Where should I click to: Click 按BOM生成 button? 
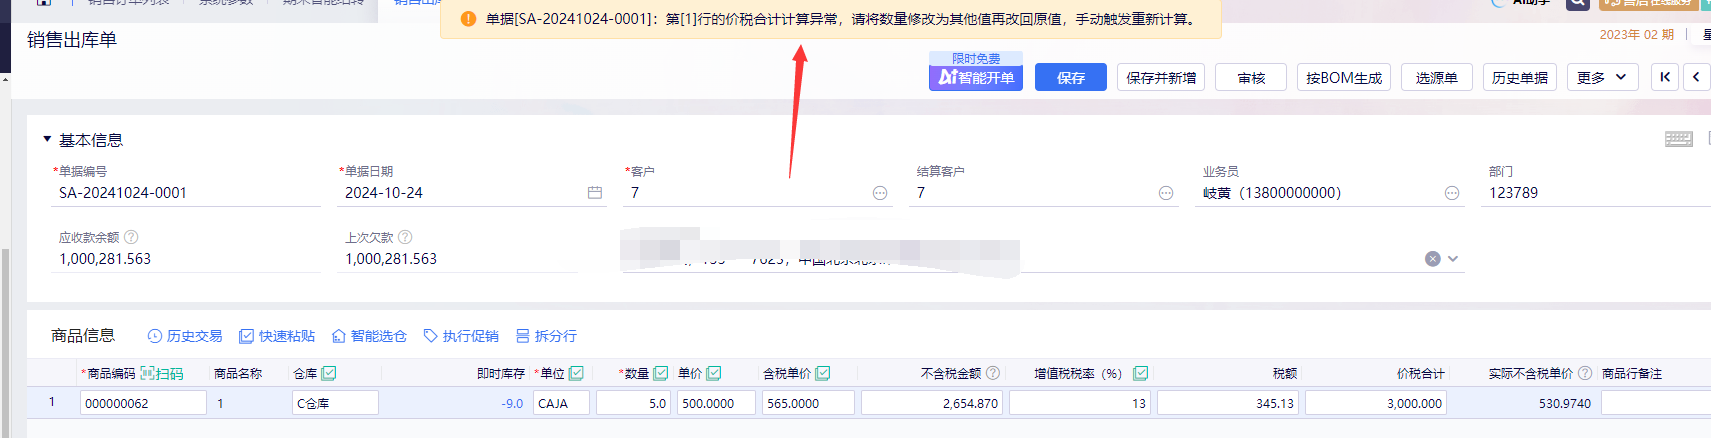[x=1343, y=77]
